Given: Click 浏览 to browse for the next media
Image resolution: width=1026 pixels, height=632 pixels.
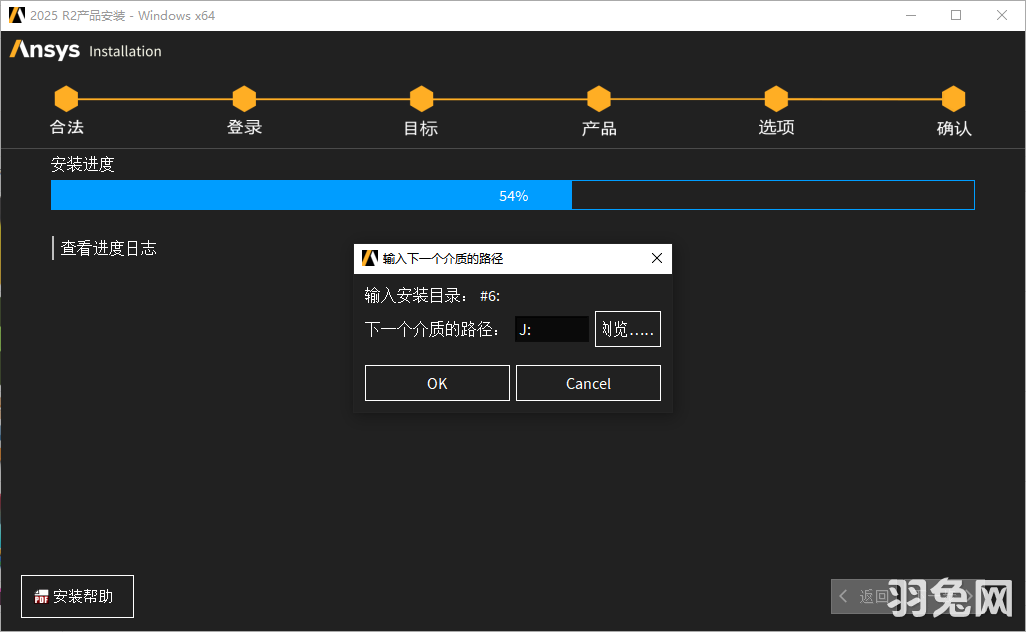Looking at the screenshot, I should tap(627, 328).
